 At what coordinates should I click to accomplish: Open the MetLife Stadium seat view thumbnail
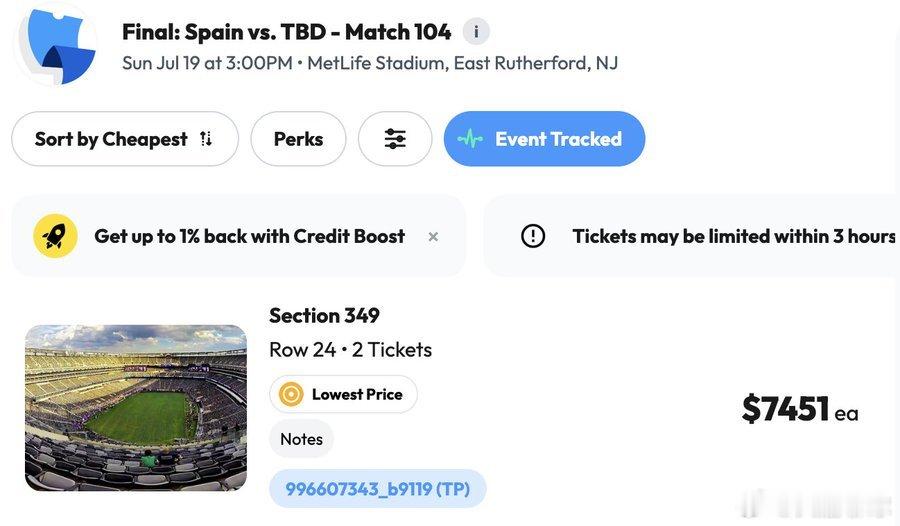pos(136,408)
